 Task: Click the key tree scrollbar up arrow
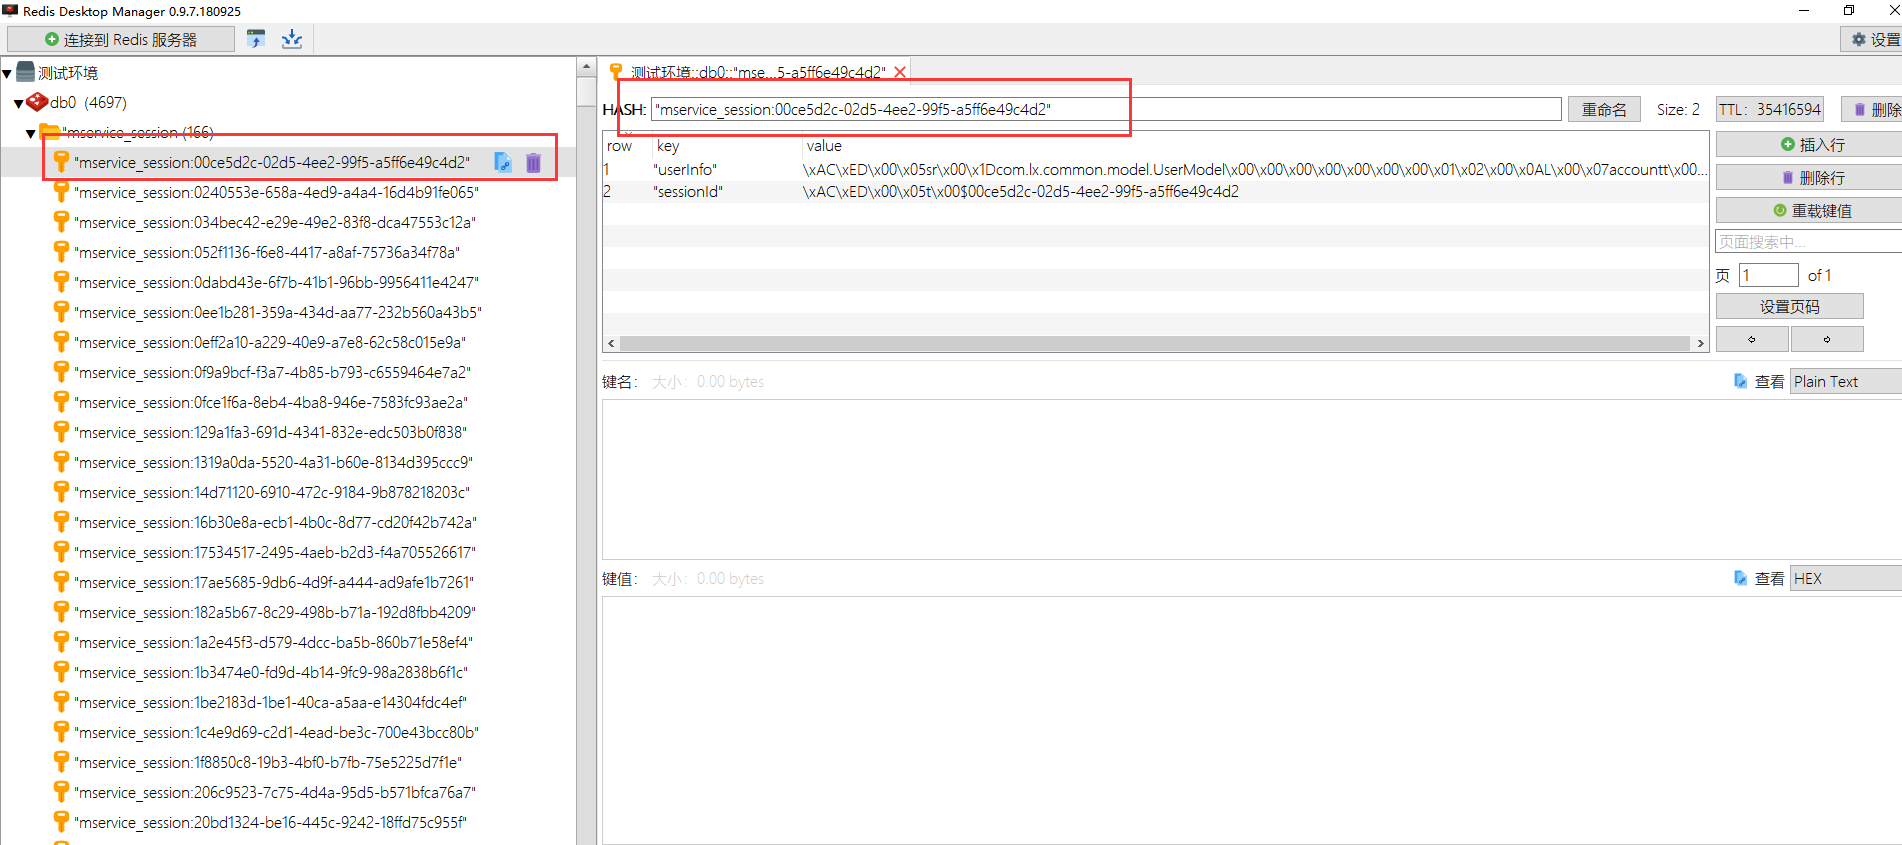(x=587, y=67)
